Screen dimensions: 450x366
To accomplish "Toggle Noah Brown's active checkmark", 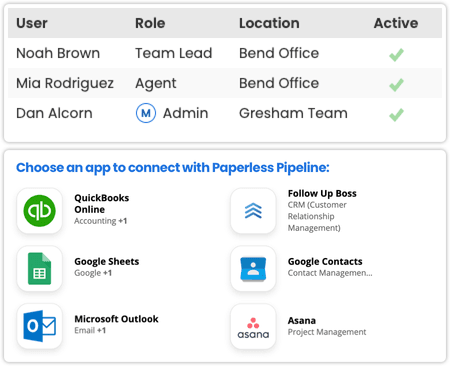I will click(396, 55).
